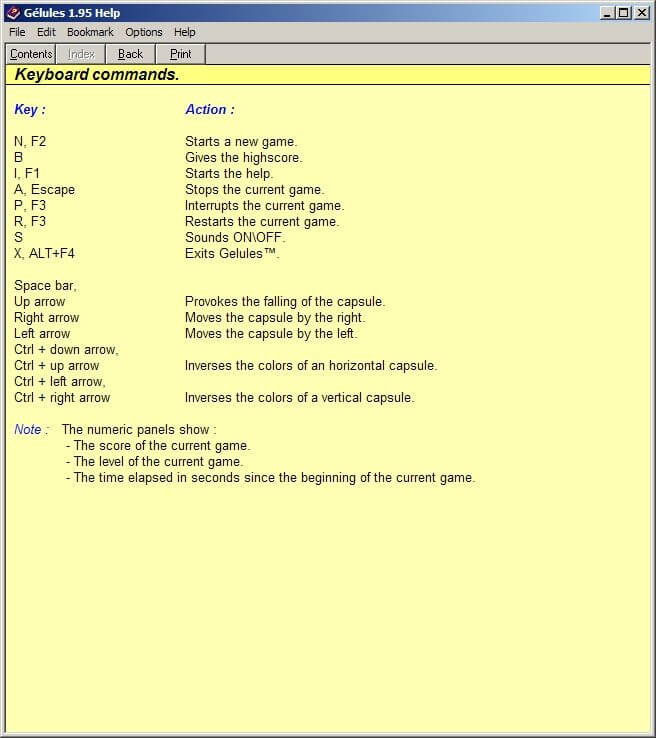Click the 'Ctrl + right arrow' entry
Viewport: 656px width, 738px height.
62,397
